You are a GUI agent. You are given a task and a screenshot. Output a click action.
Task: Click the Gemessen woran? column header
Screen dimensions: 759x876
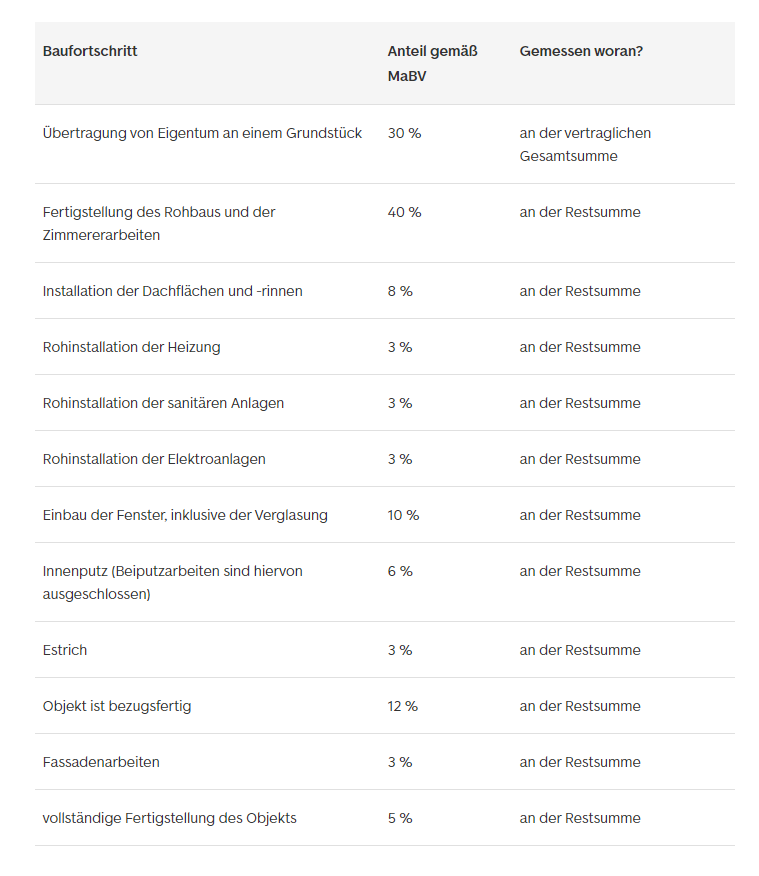pyautogui.click(x=581, y=51)
